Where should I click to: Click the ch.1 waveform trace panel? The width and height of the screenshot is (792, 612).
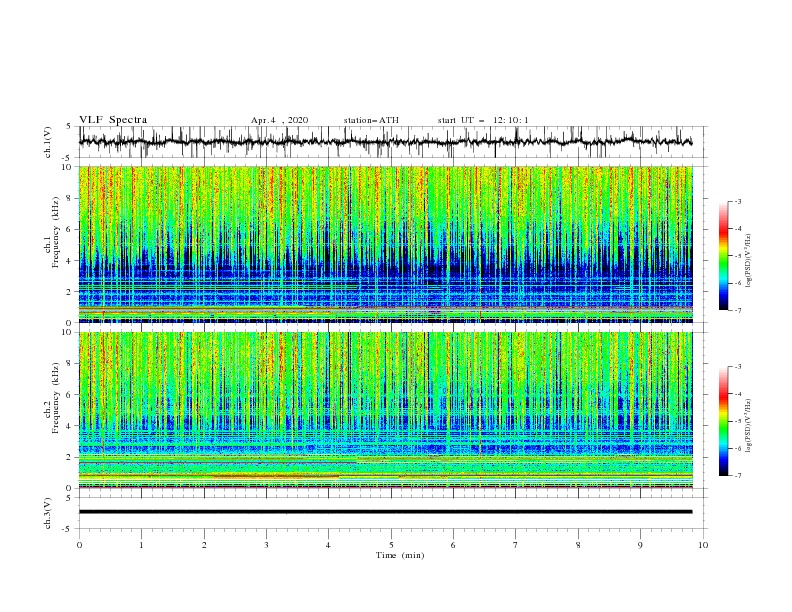tap(393, 142)
